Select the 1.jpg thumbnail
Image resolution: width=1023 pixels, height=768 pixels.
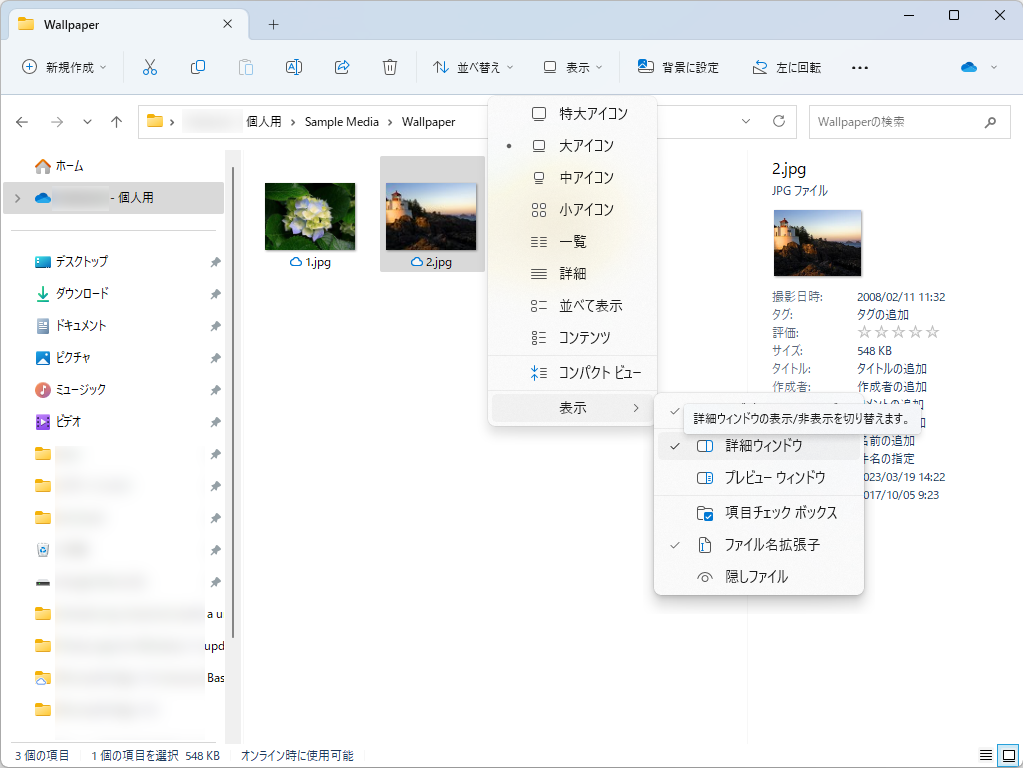pos(310,215)
